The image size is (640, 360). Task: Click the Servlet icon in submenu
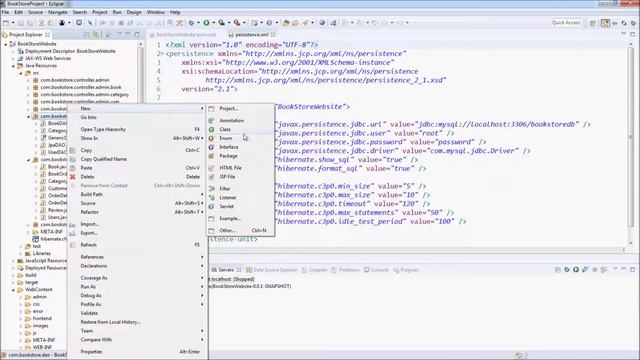pyautogui.click(x=211, y=207)
